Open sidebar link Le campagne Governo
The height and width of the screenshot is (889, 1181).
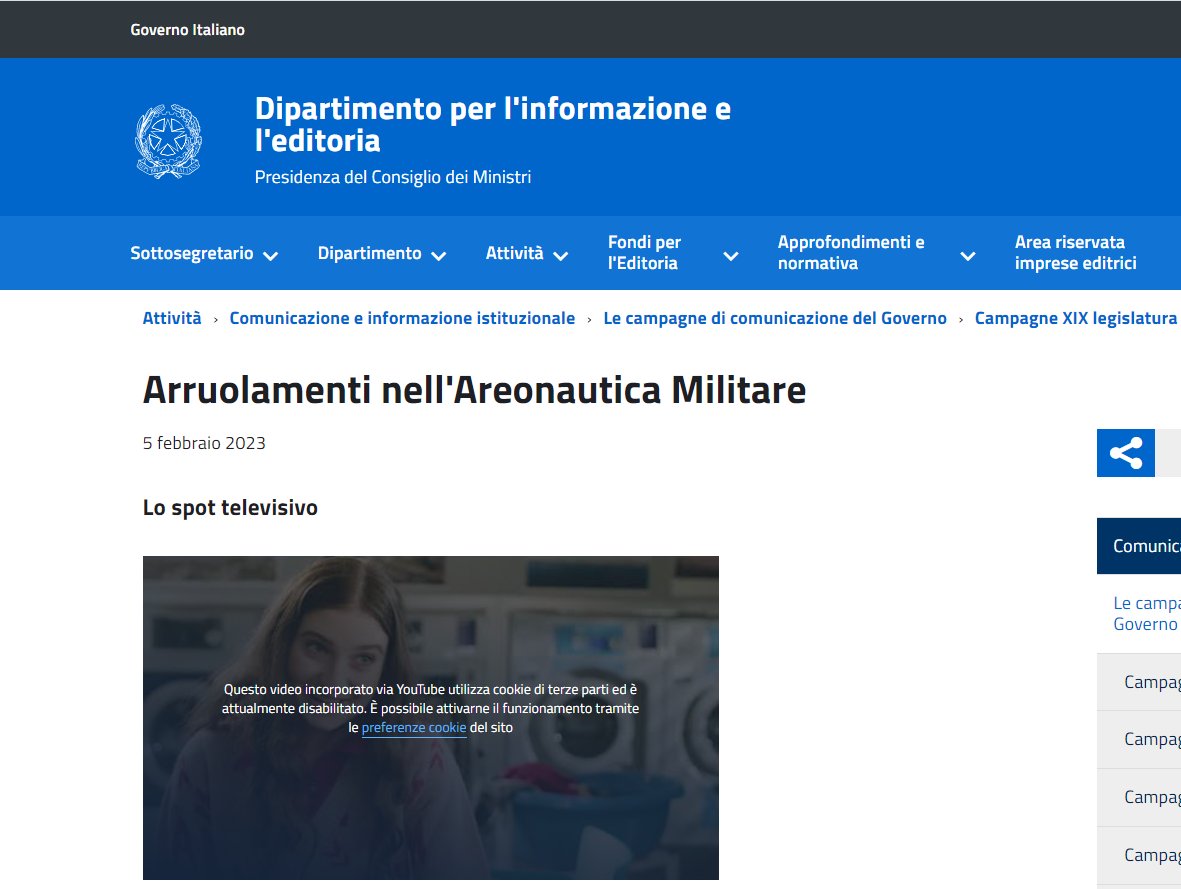pyautogui.click(x=1146, y=613)
